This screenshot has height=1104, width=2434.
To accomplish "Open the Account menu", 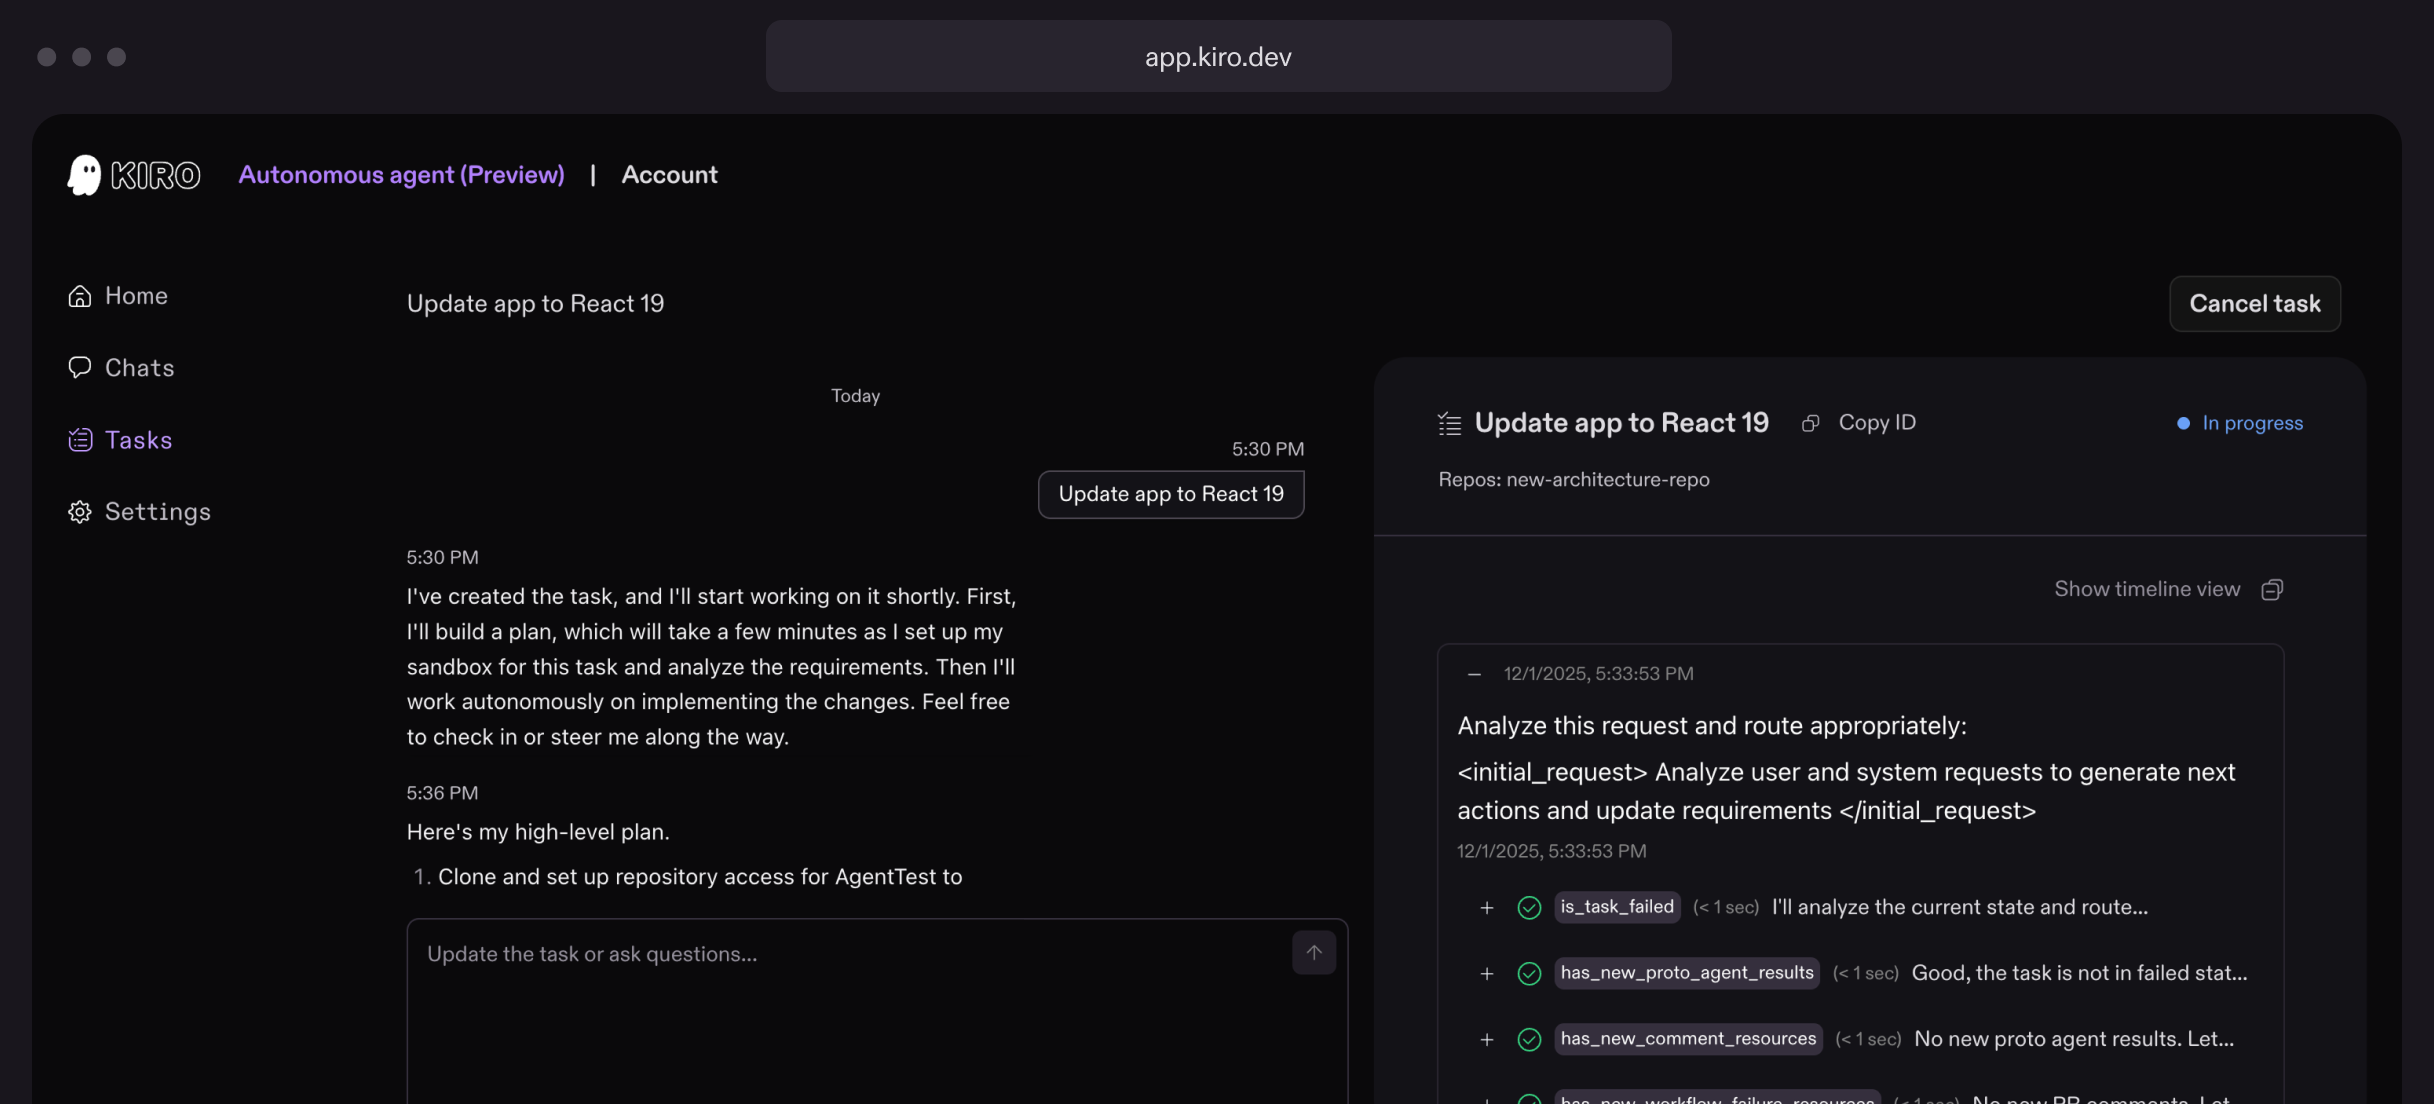I will [669, 174].
